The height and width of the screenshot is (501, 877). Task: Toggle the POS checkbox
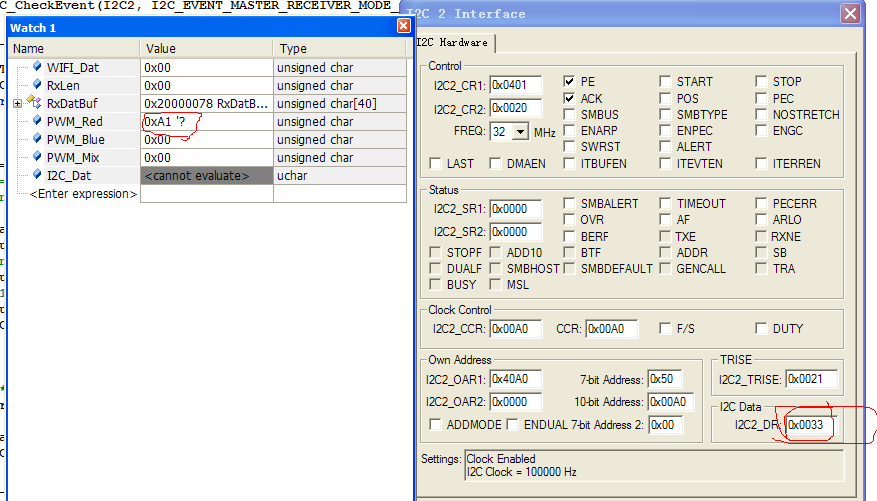point(665,98)
